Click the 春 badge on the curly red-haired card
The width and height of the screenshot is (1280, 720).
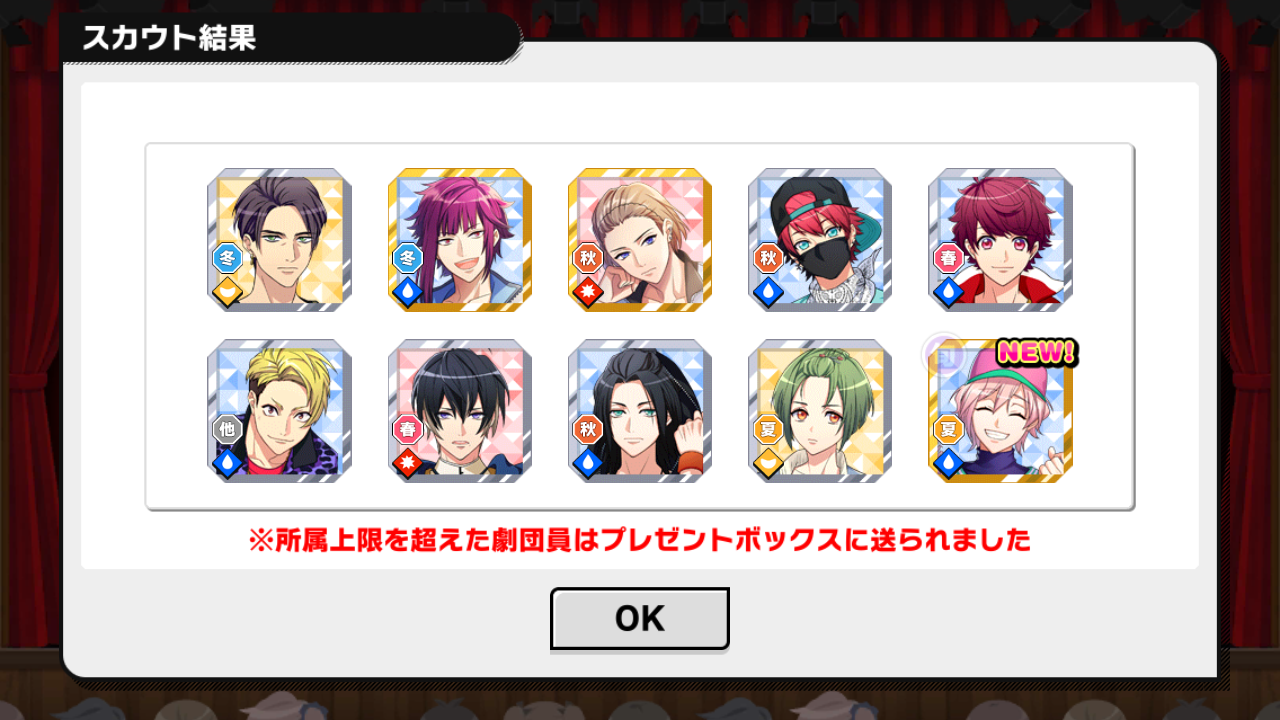tap(947, 258)
